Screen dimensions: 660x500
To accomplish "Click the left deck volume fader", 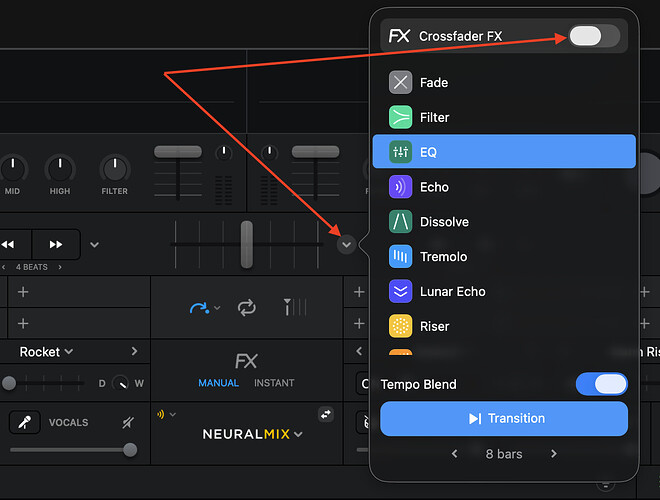I will click(178, 152).
